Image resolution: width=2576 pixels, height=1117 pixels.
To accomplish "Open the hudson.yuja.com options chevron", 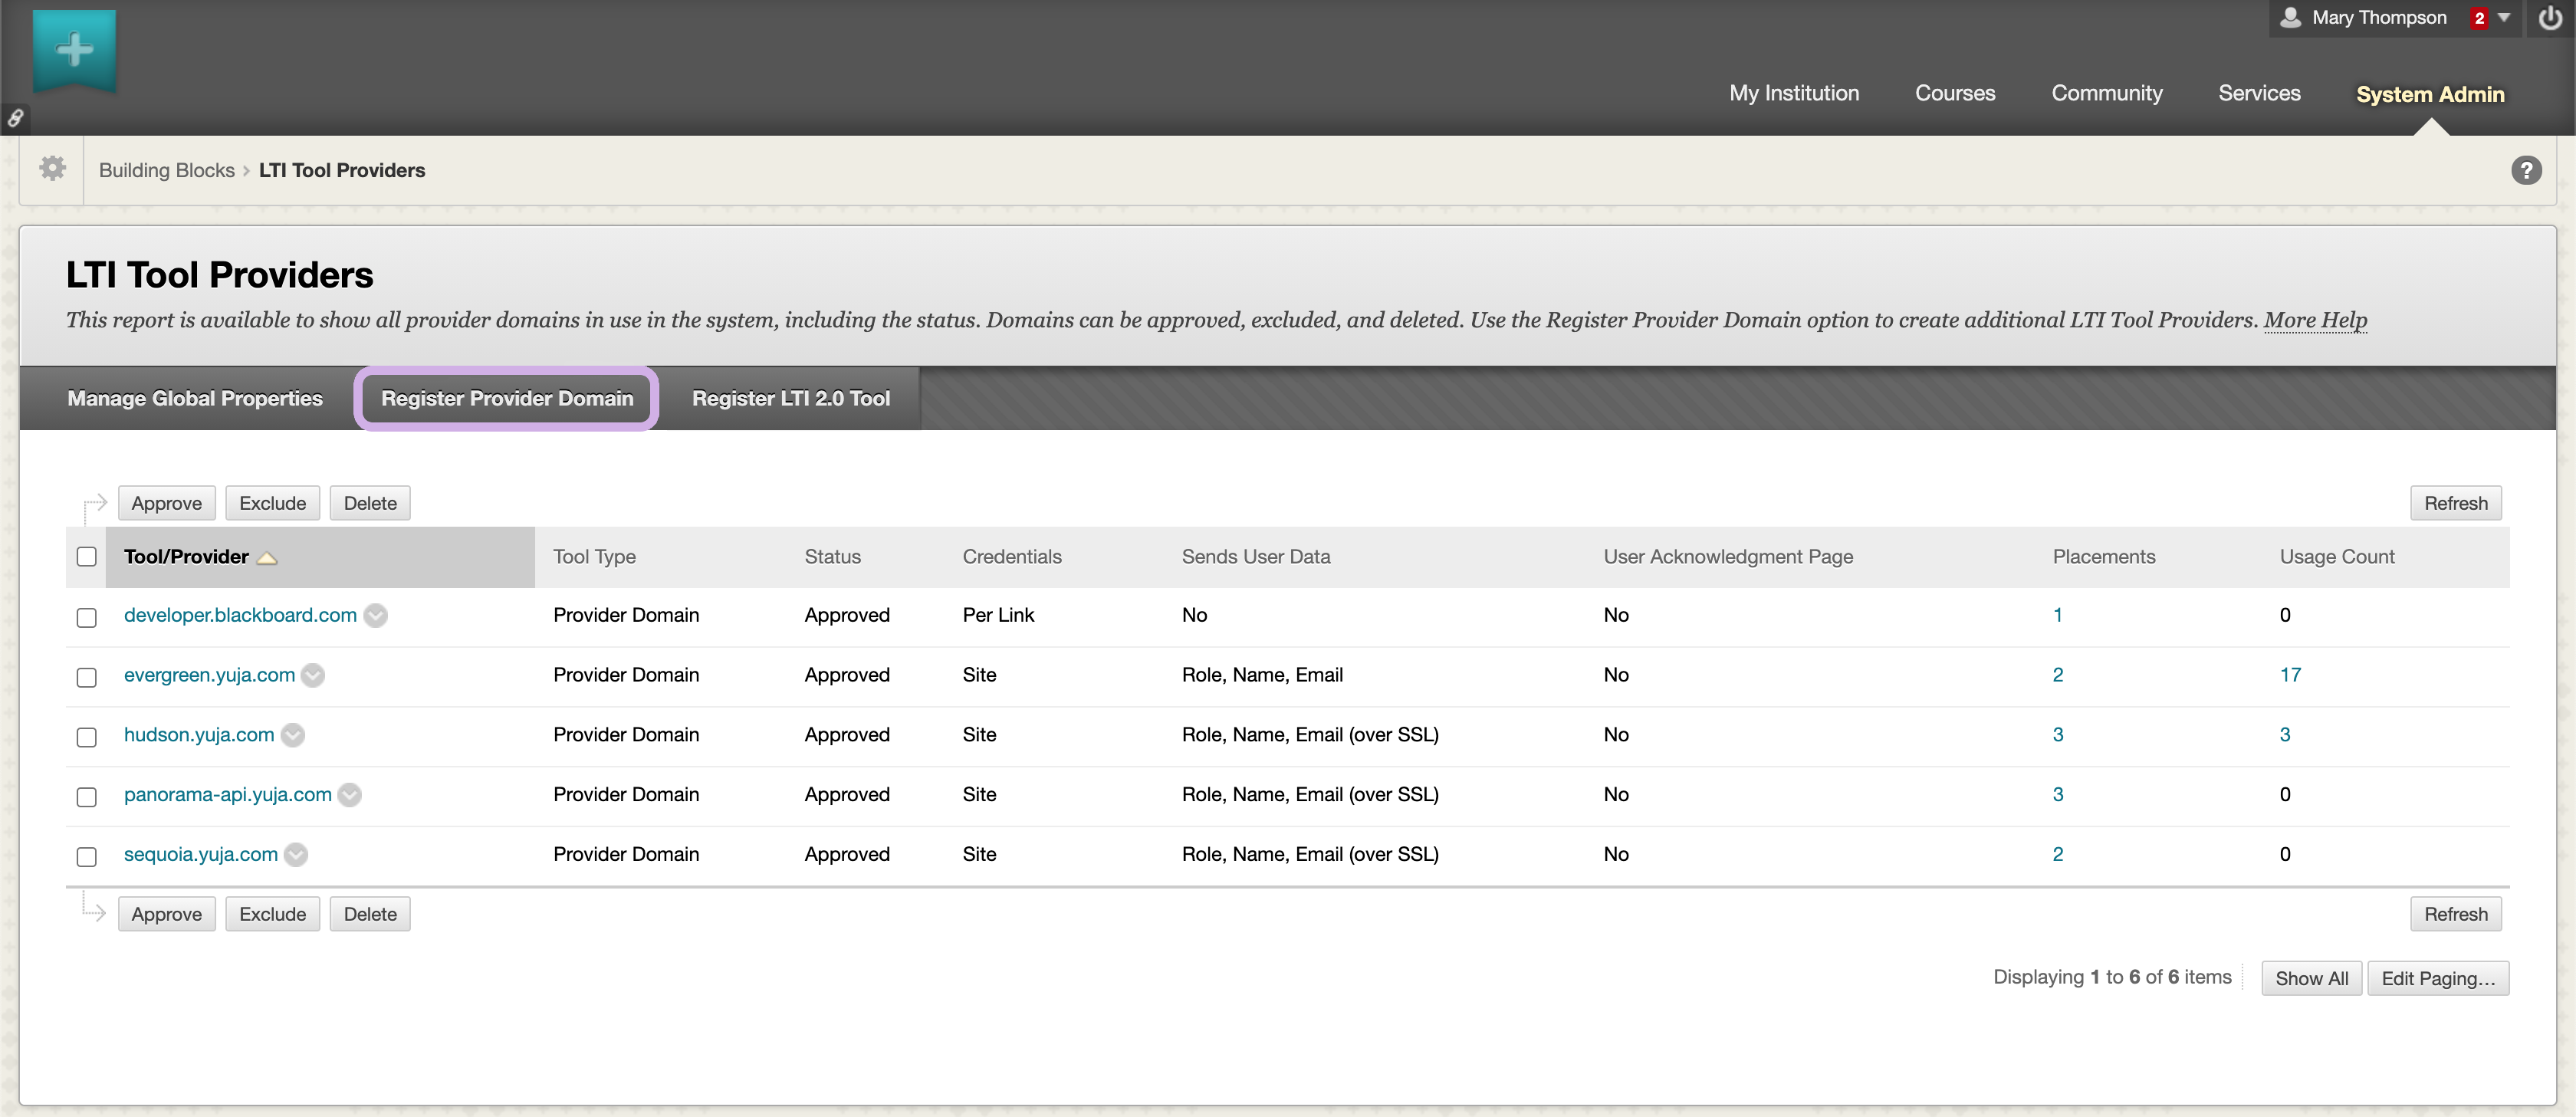I will [293, 735].
